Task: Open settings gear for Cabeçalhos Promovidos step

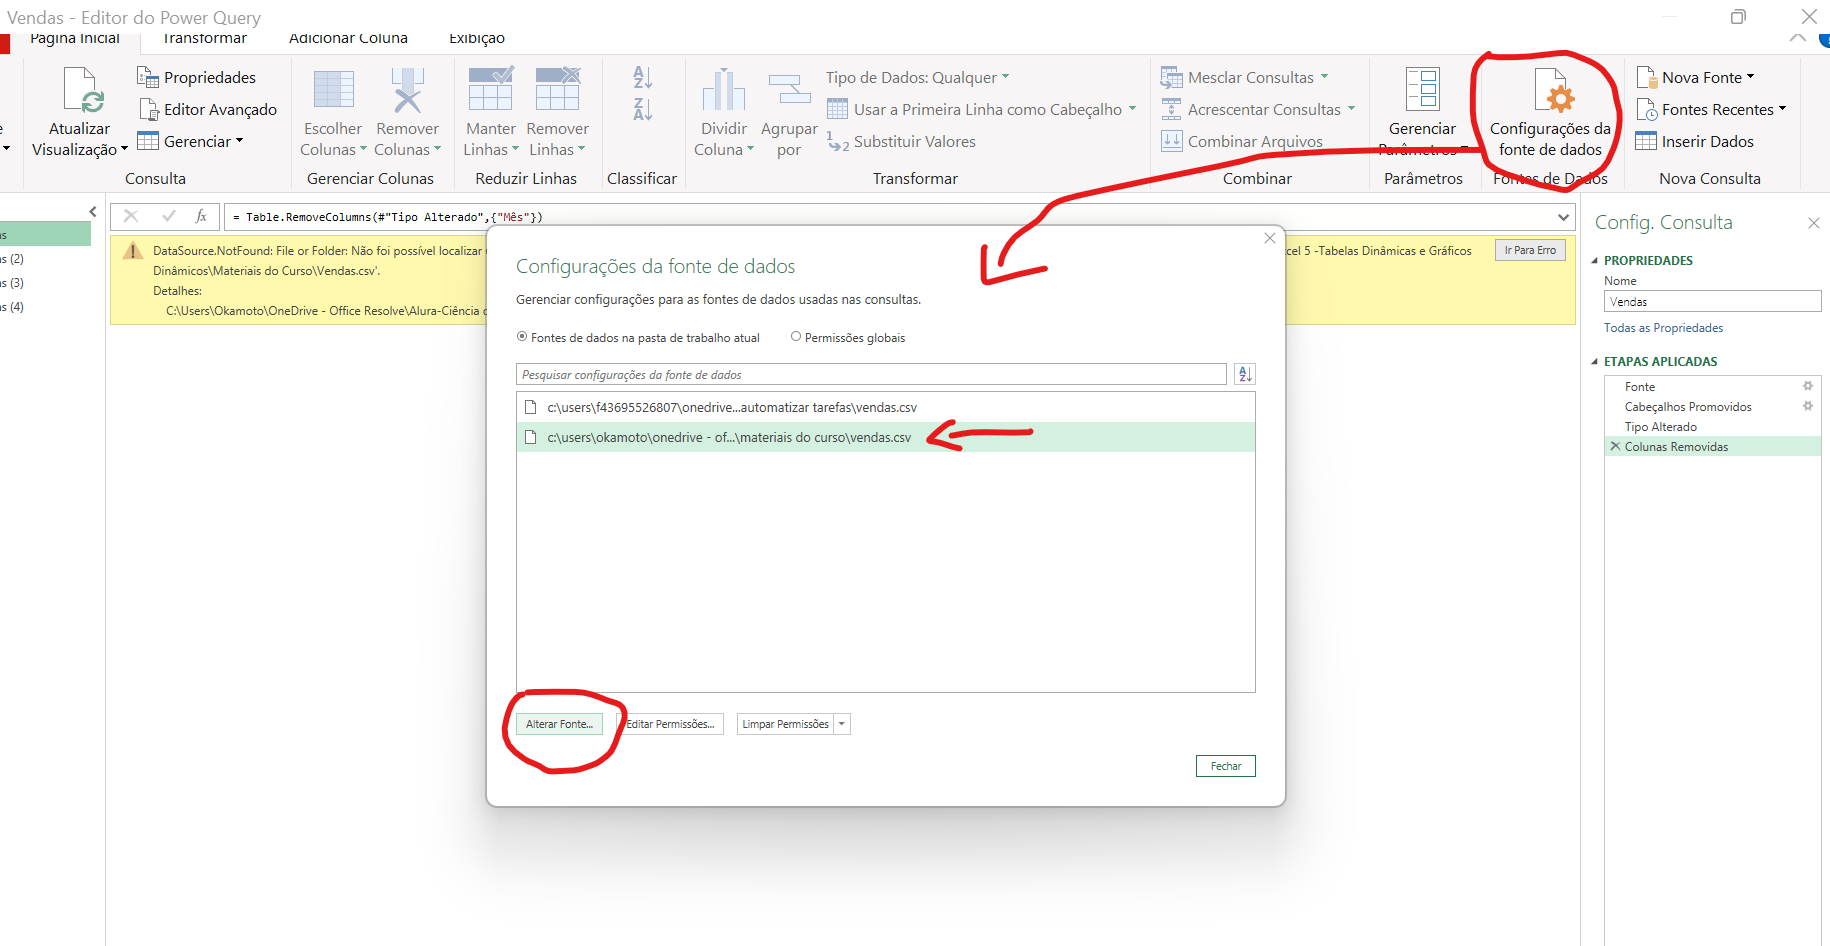Action: (x=1808, y=406)
